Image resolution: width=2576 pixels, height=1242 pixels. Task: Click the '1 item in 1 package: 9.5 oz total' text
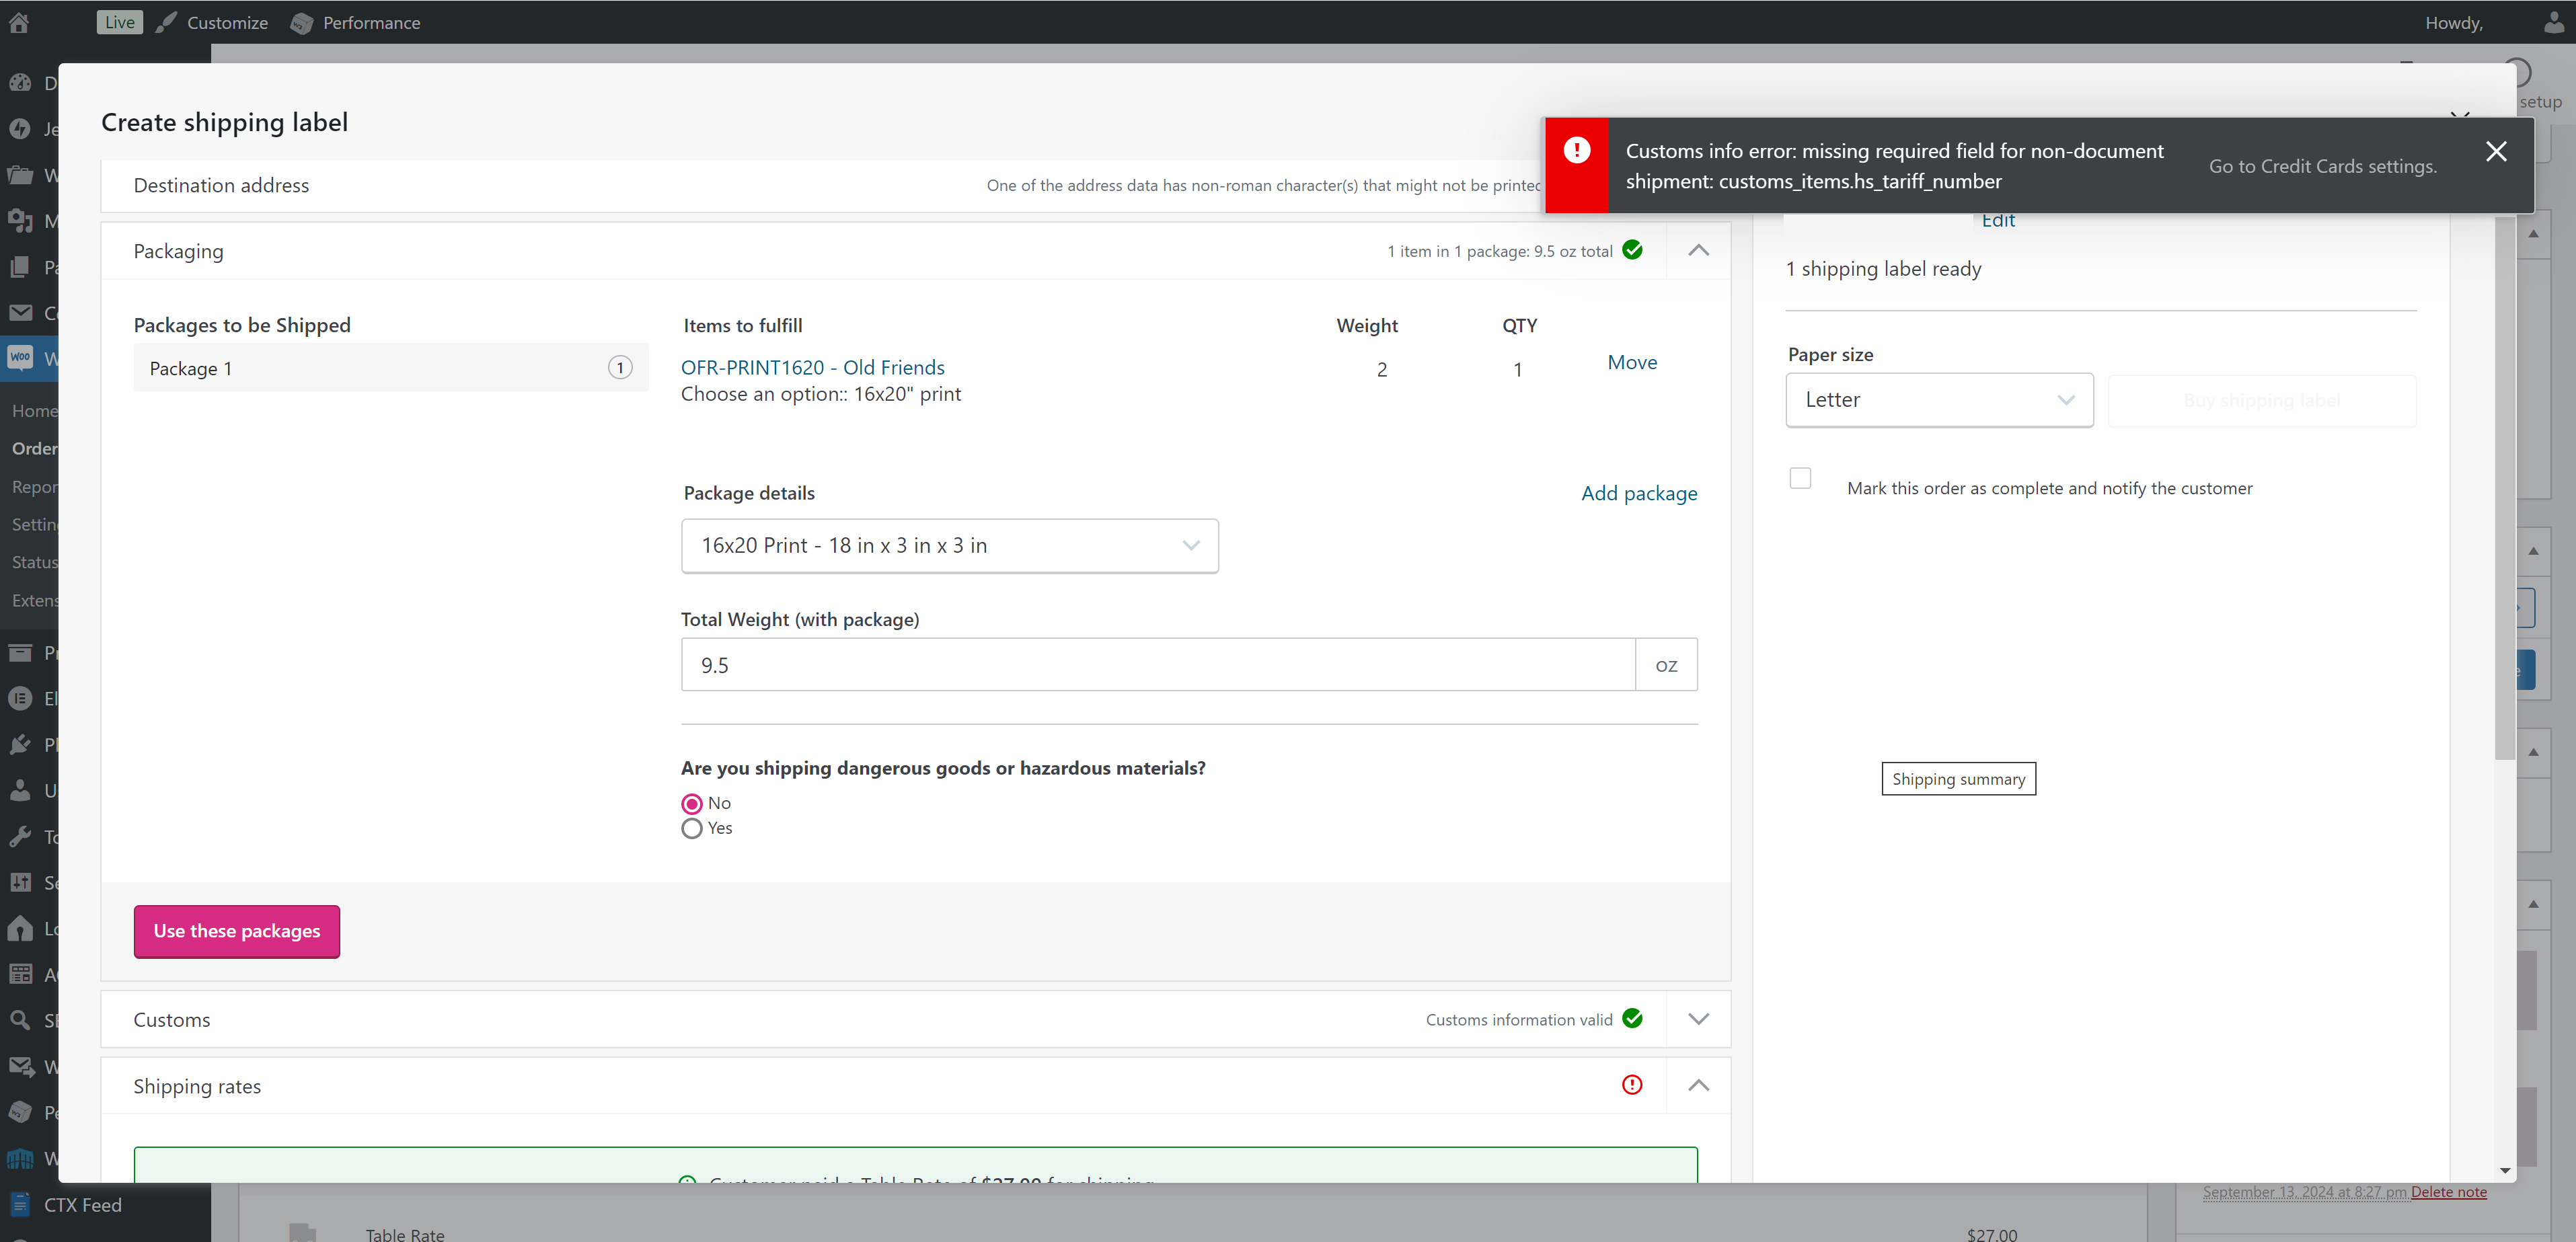coord(1499,251)
